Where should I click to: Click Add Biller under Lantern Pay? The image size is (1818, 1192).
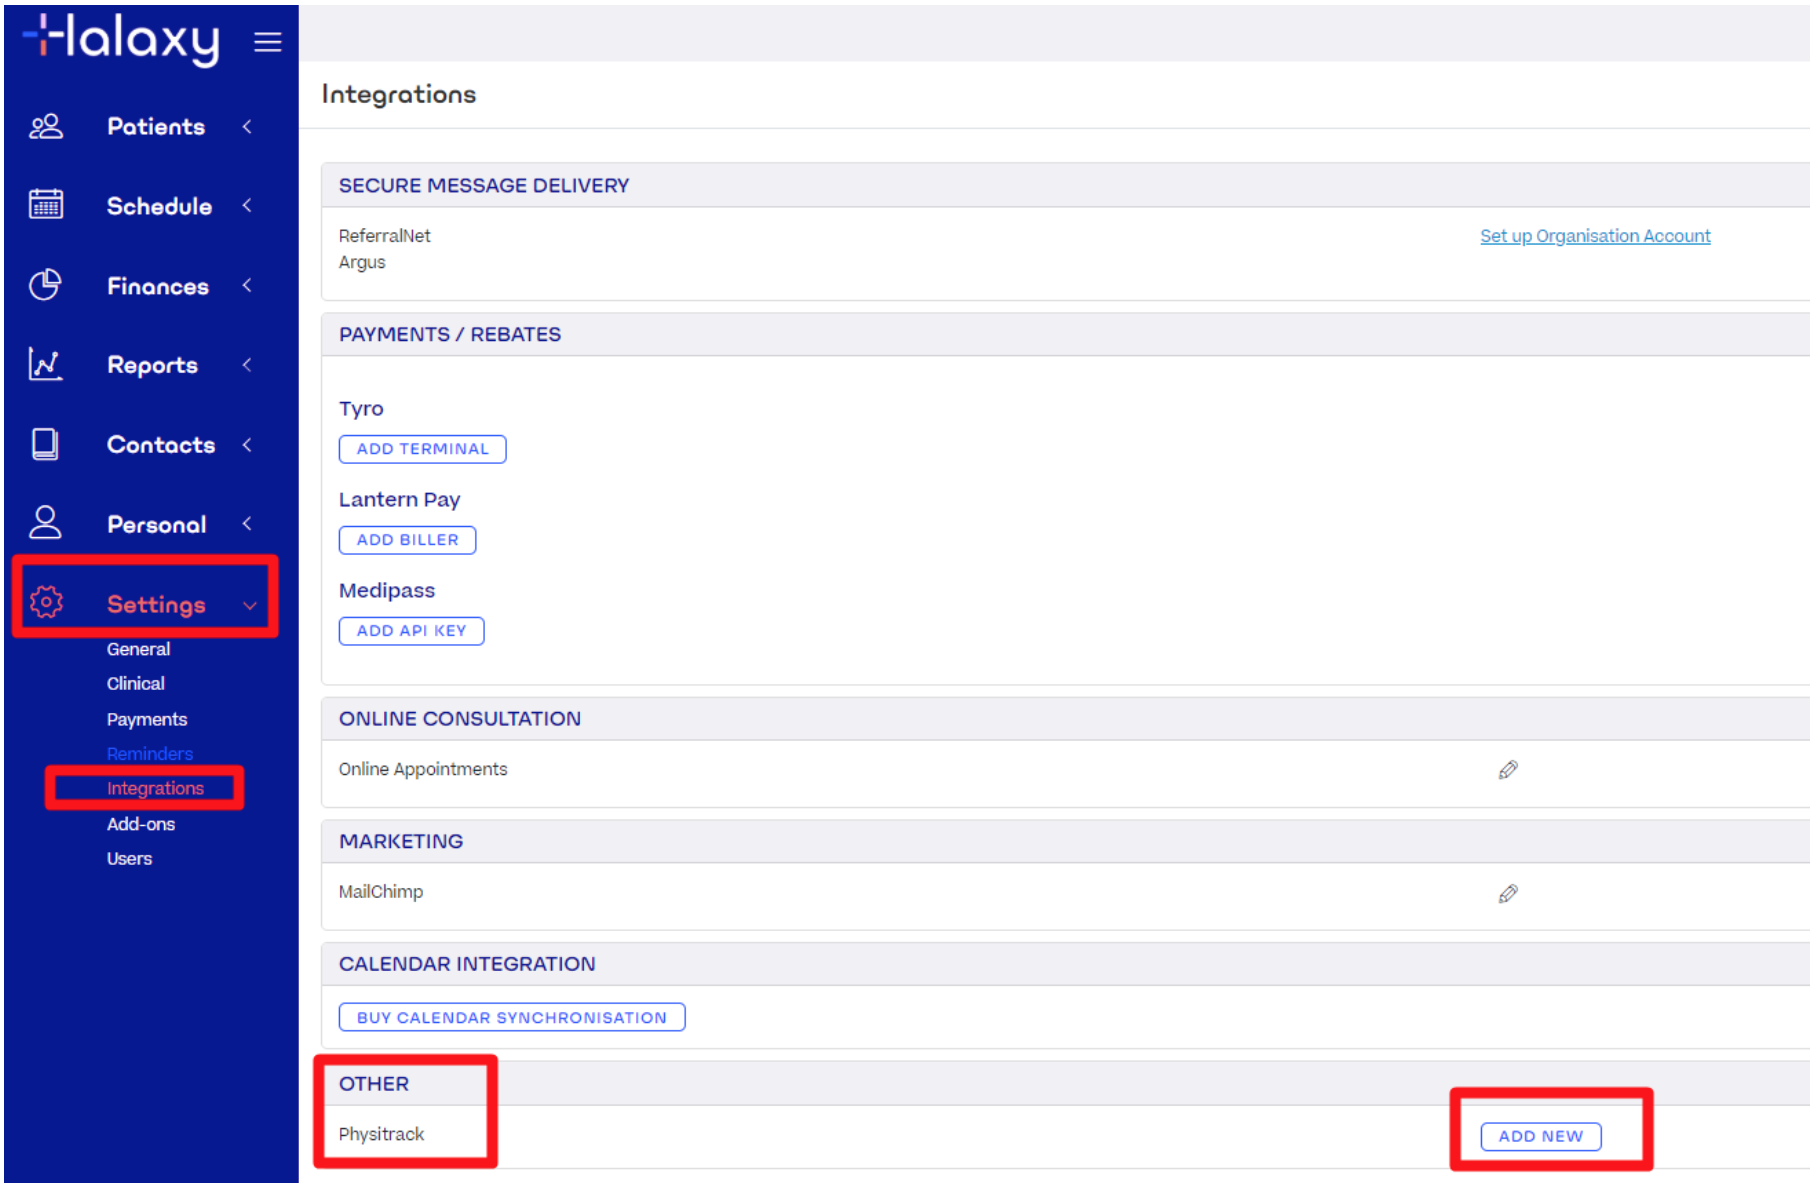[407, 540]
